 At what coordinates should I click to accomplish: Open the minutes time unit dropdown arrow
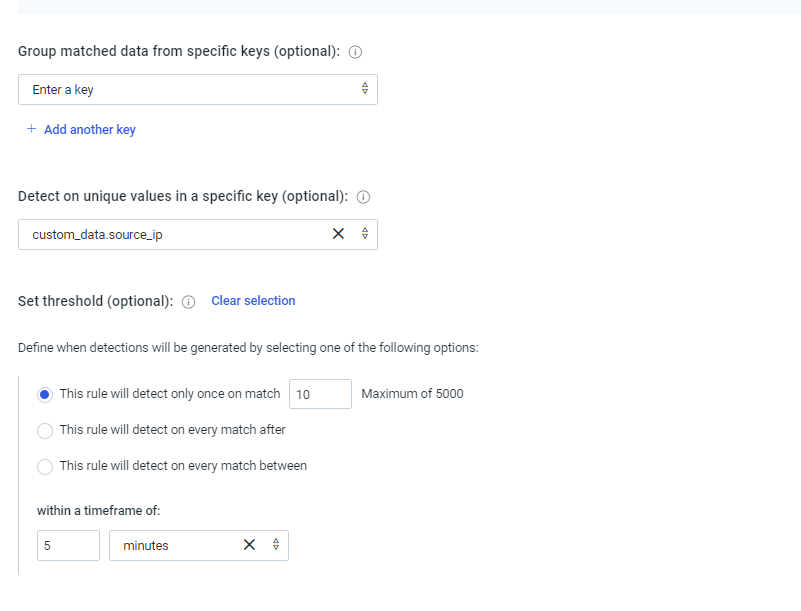pyautogui.click(x=276, y=545)
